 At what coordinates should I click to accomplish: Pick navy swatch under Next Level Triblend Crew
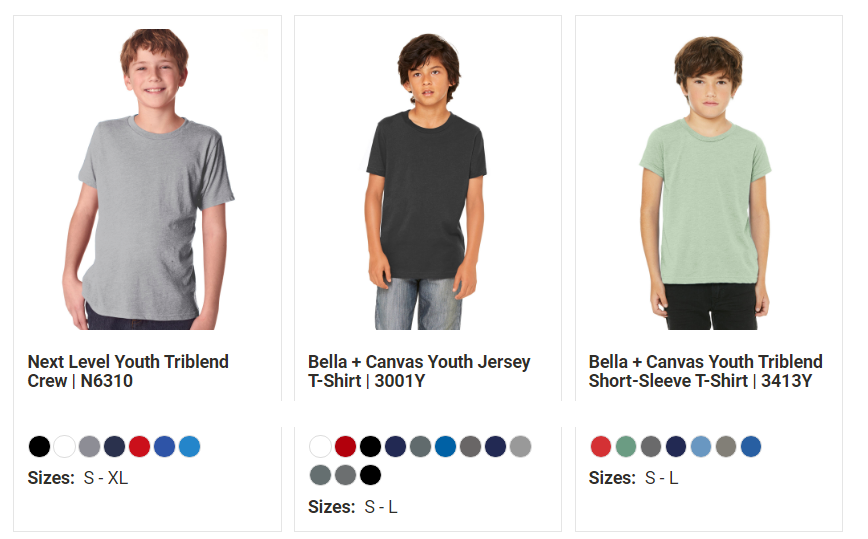[115, 446]
